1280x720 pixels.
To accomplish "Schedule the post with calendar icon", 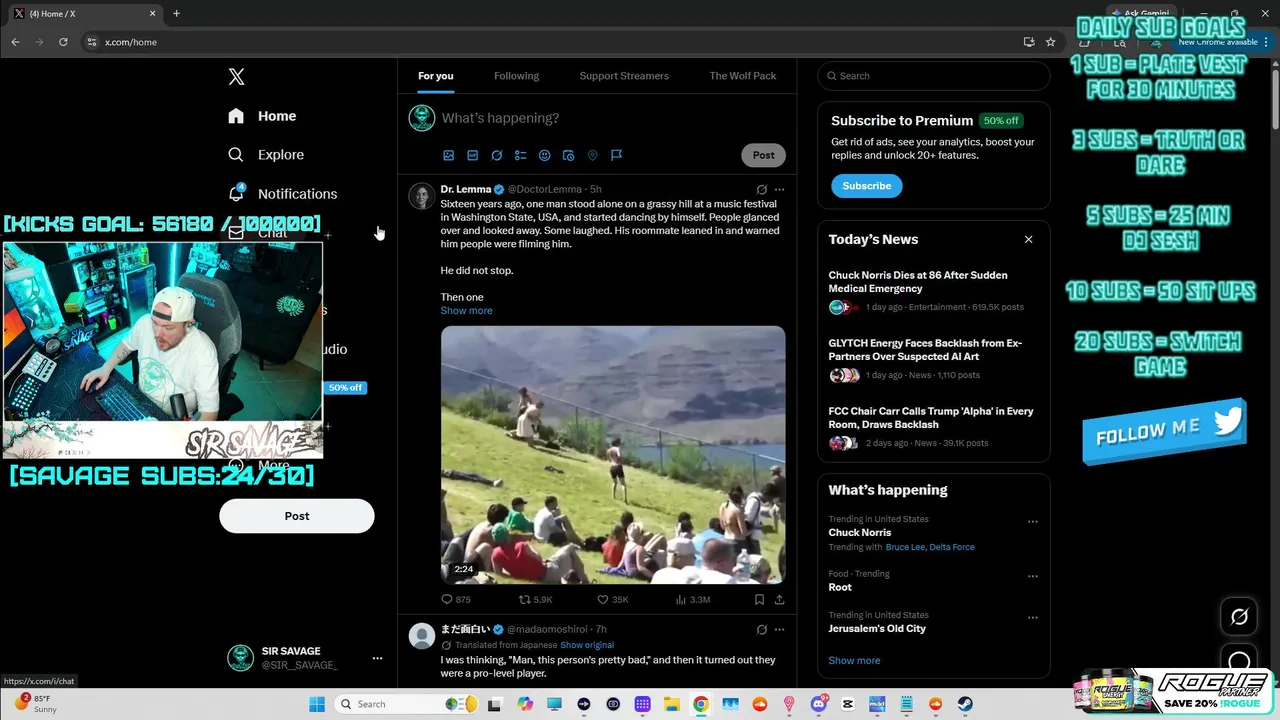I will coord(569,155).
